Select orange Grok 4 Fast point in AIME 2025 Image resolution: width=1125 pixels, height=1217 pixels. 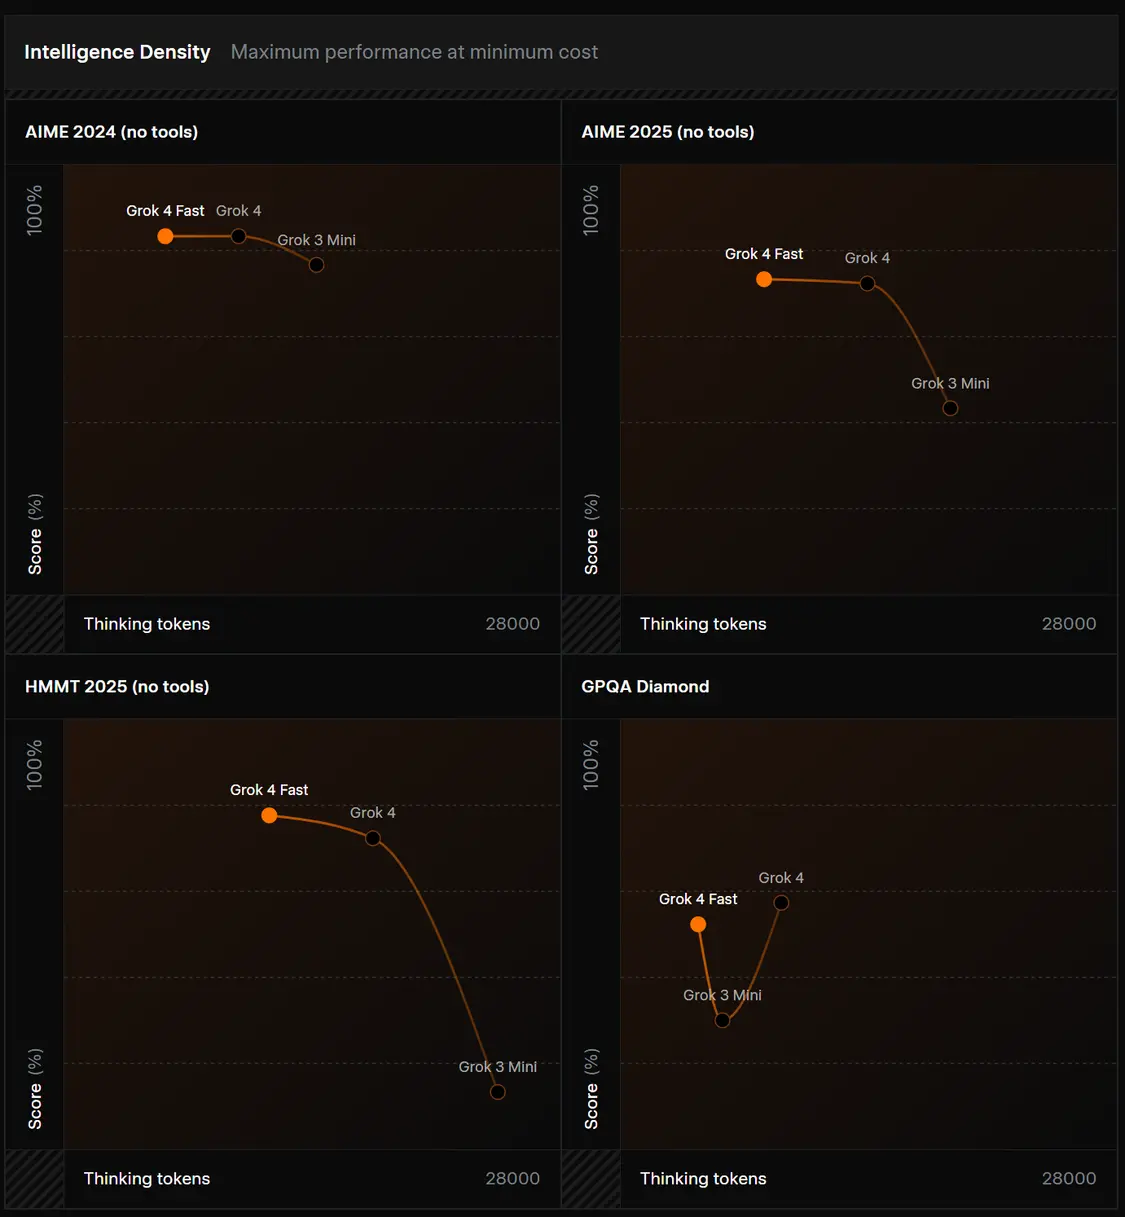click(x=764, y=280)
